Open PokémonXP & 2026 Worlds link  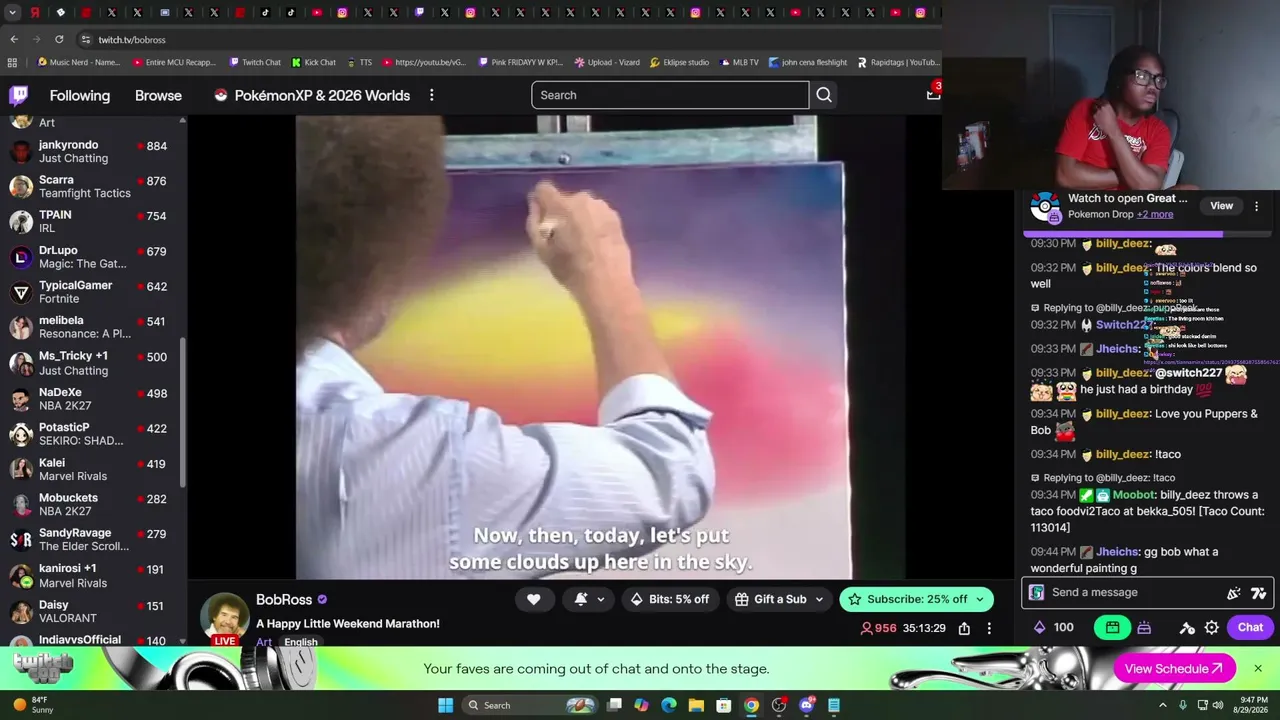(x=312, y=95)
